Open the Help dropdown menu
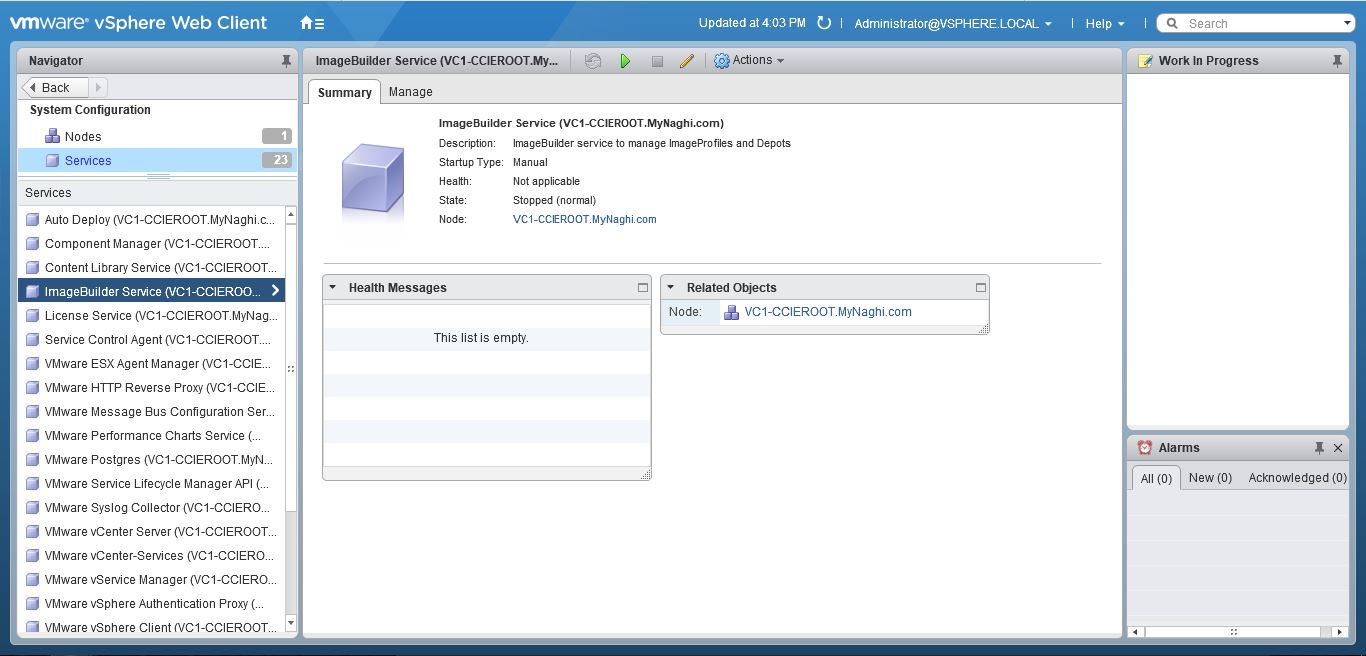Viewport: 1366px width, 656px height. (x=1105, y=24)
